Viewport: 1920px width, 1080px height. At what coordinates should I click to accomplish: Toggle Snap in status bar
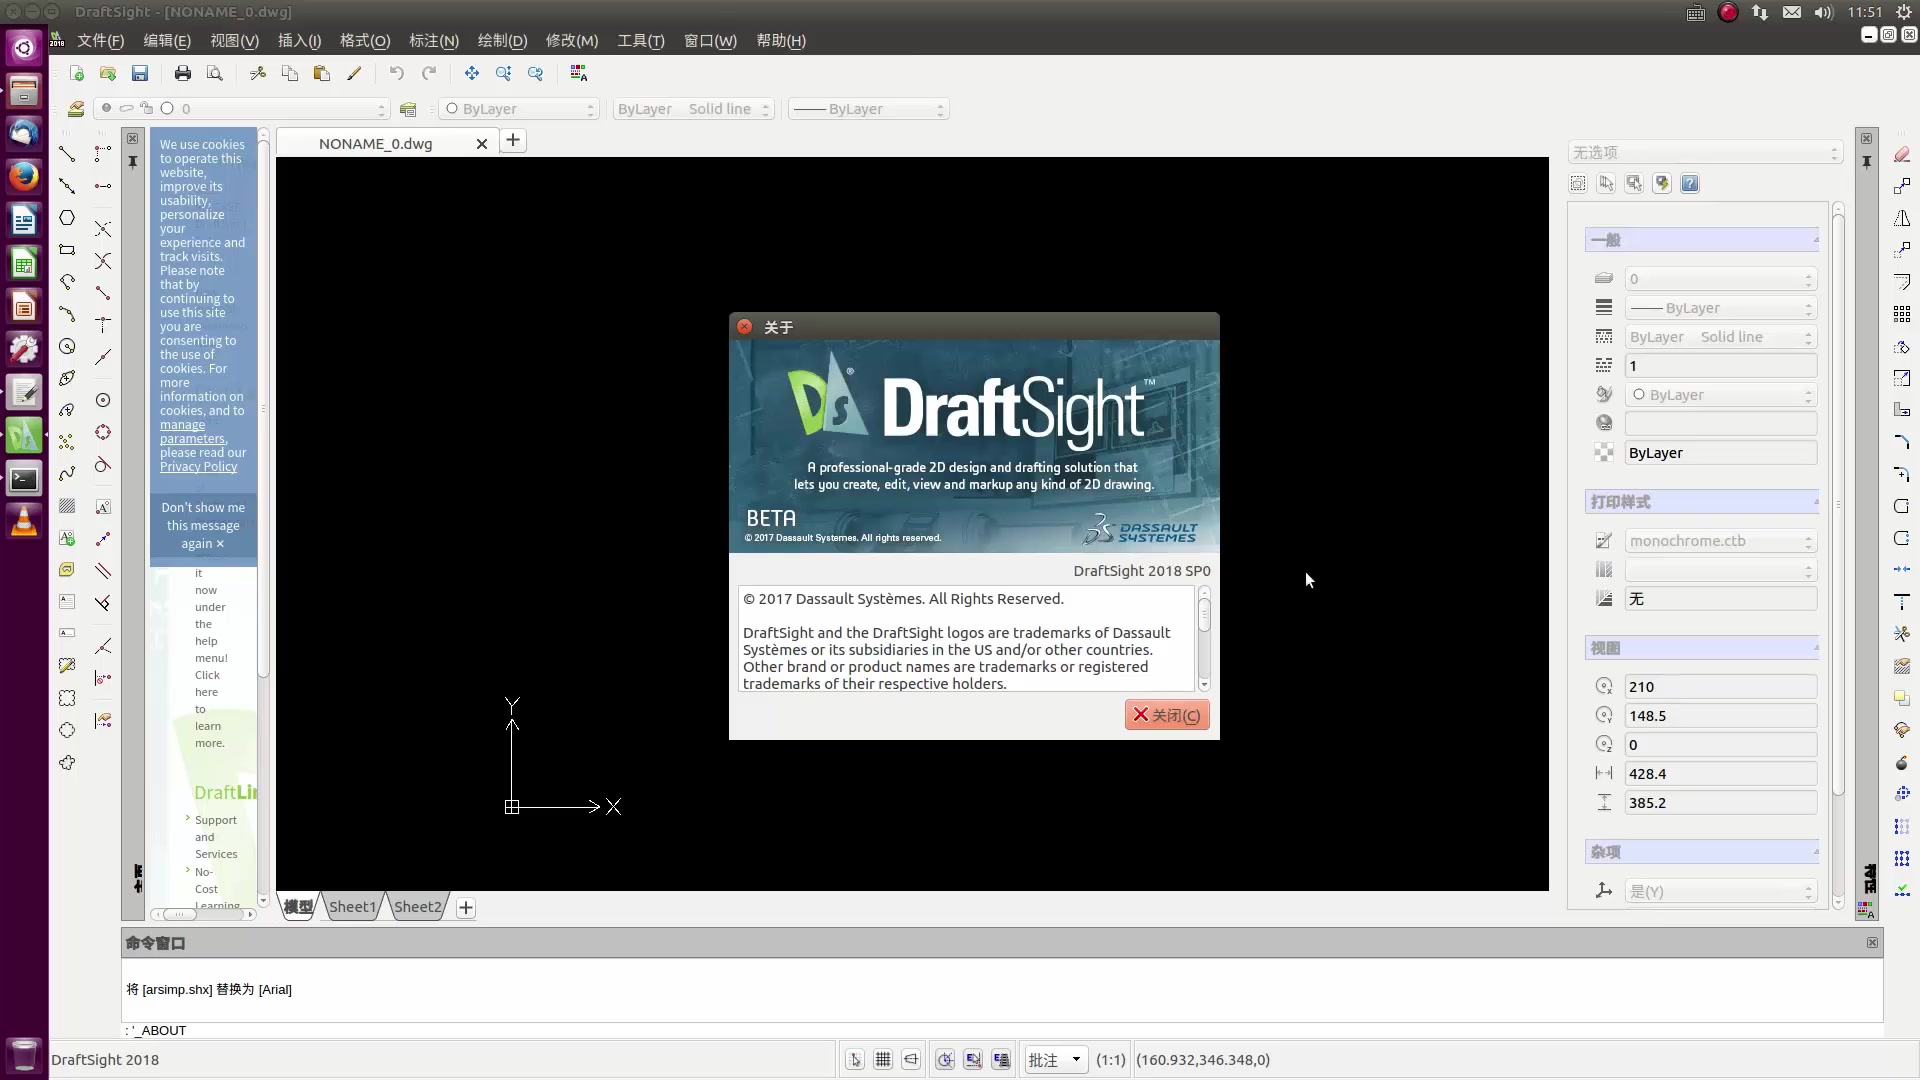coord(855,1060)
